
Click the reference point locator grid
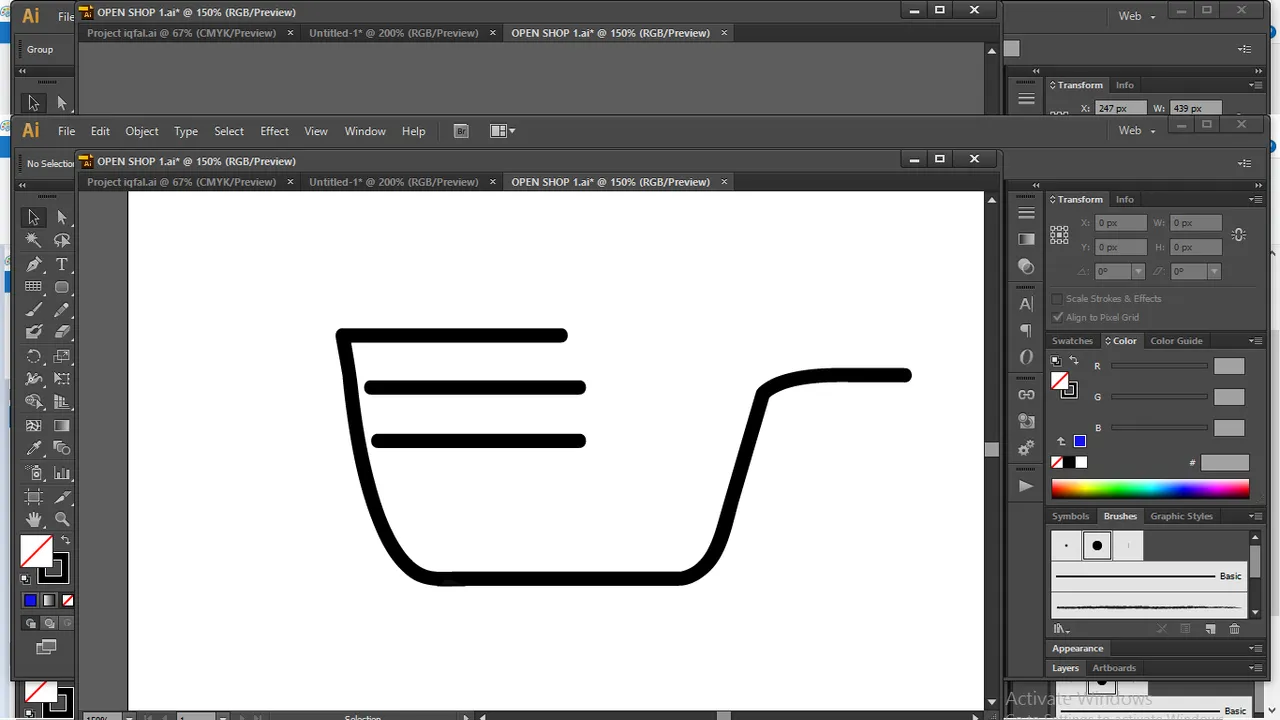click(x=1059, y=234)
